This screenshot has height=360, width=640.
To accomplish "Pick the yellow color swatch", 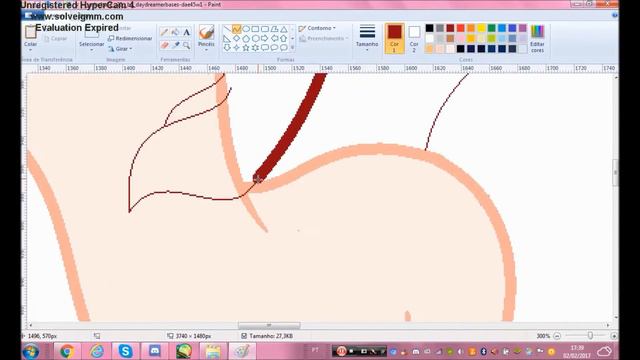I will click(481, 28).
